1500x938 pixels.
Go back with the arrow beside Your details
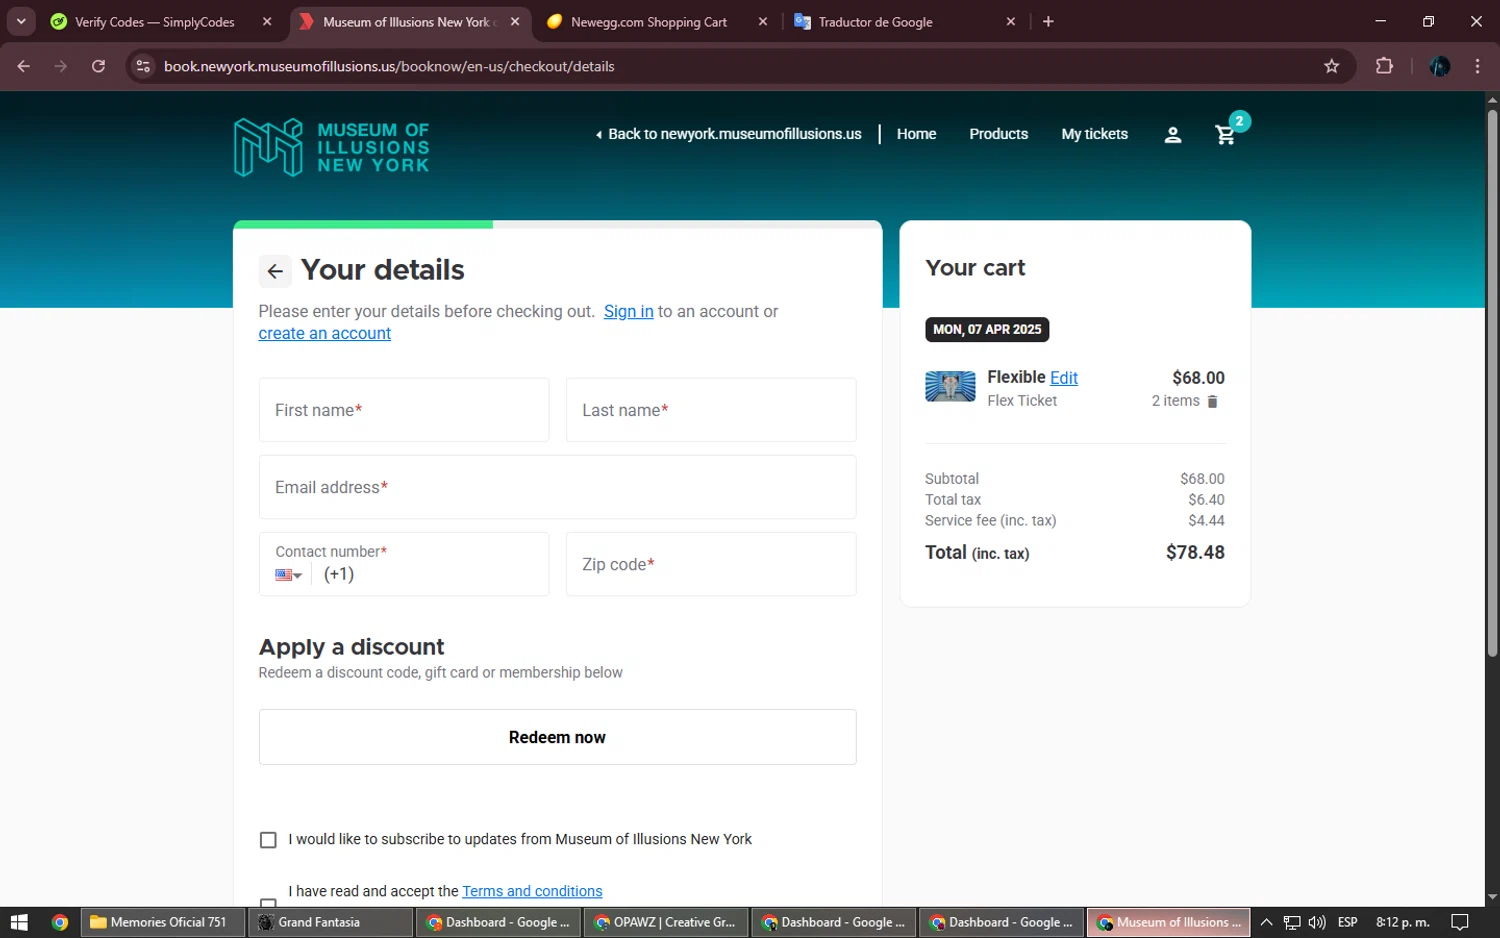click(275, 271)
